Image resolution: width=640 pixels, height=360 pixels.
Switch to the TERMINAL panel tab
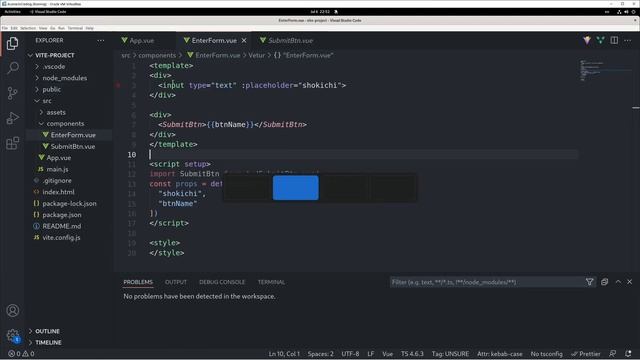pyautogui.click(x=271, y=282)
